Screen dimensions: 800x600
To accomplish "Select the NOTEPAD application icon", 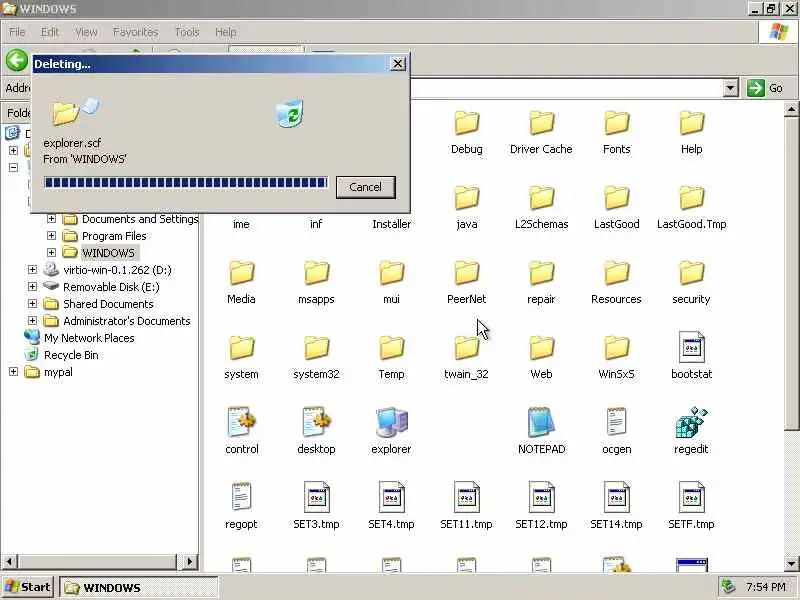I will pyautogui.click(x=541, y=422).
